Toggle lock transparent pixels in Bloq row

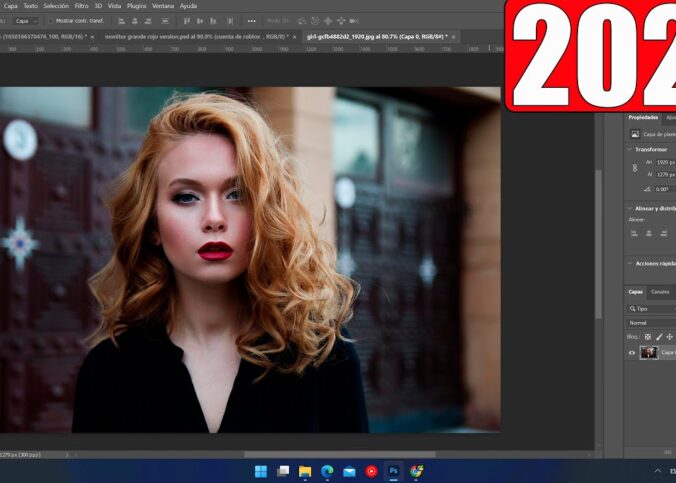coord(648,337)
